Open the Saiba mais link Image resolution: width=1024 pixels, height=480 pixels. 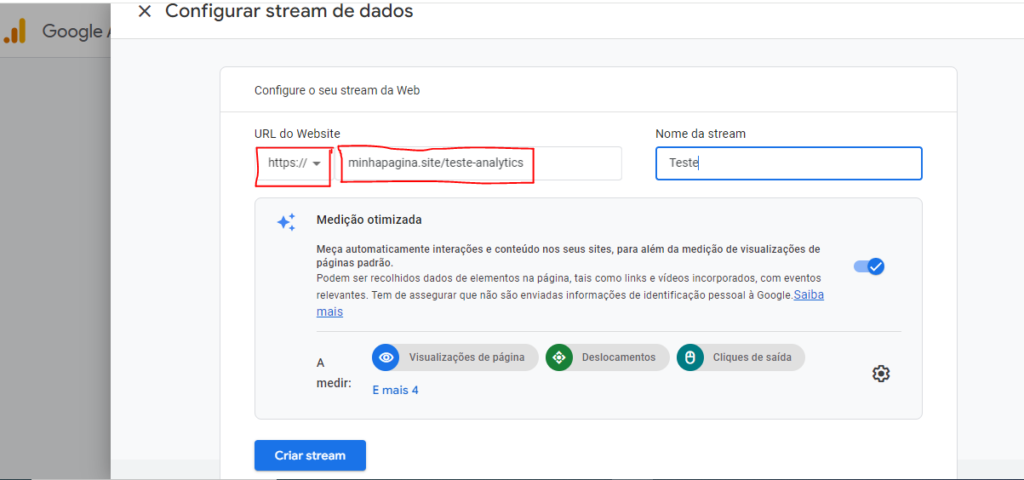pos(570,303)
